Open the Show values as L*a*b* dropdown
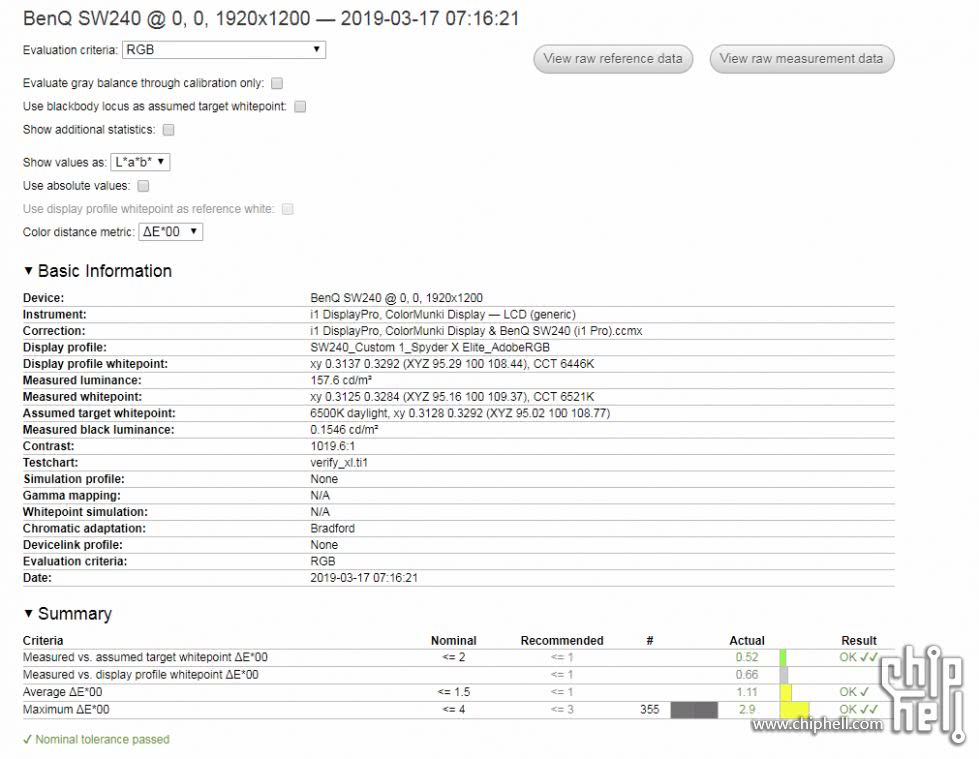979x759 pixels. 140,162
